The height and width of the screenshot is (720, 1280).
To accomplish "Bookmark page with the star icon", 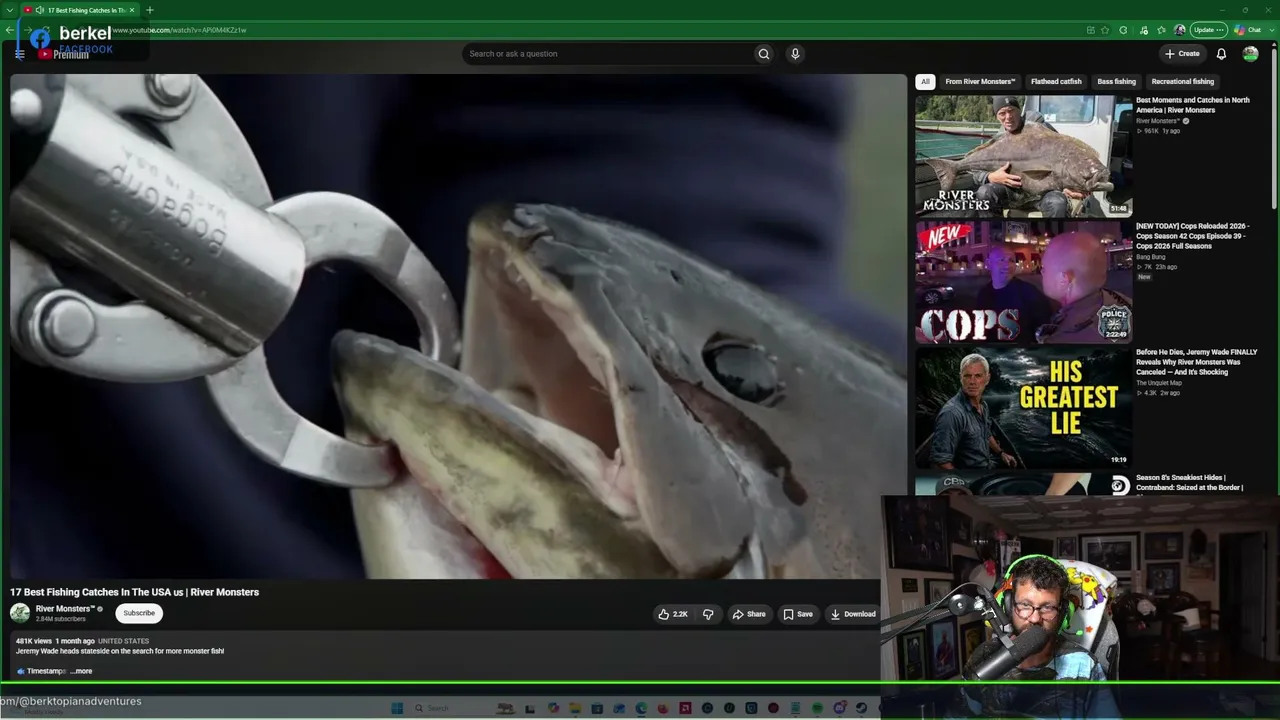I will point(1105,30).
